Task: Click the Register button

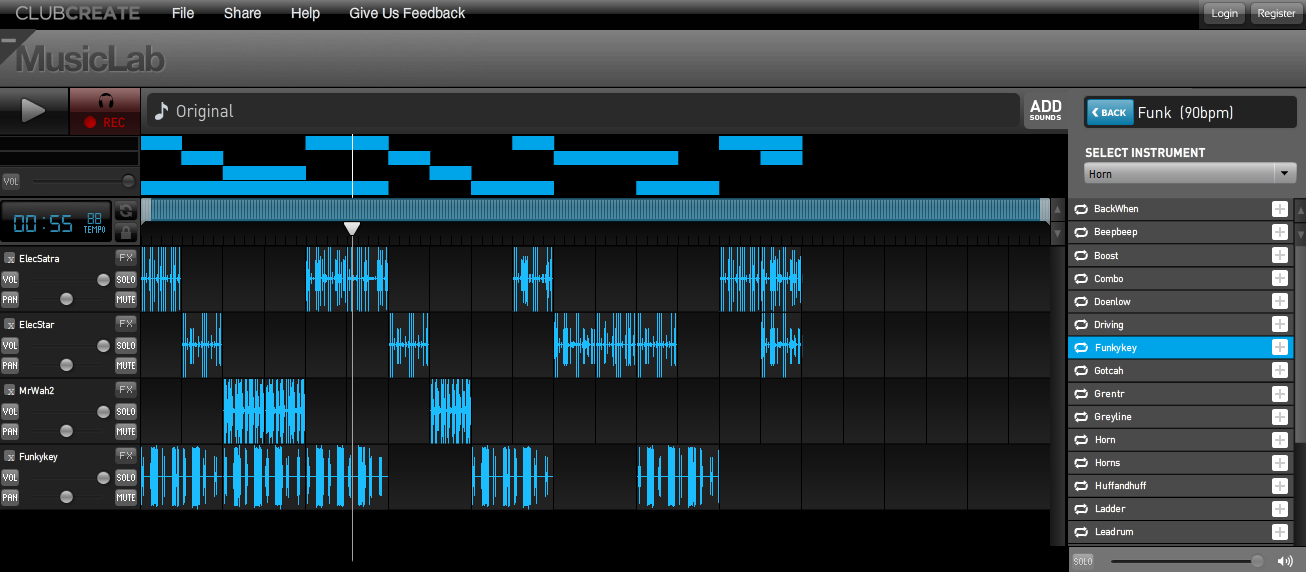Action: (x=1276, y=13)
